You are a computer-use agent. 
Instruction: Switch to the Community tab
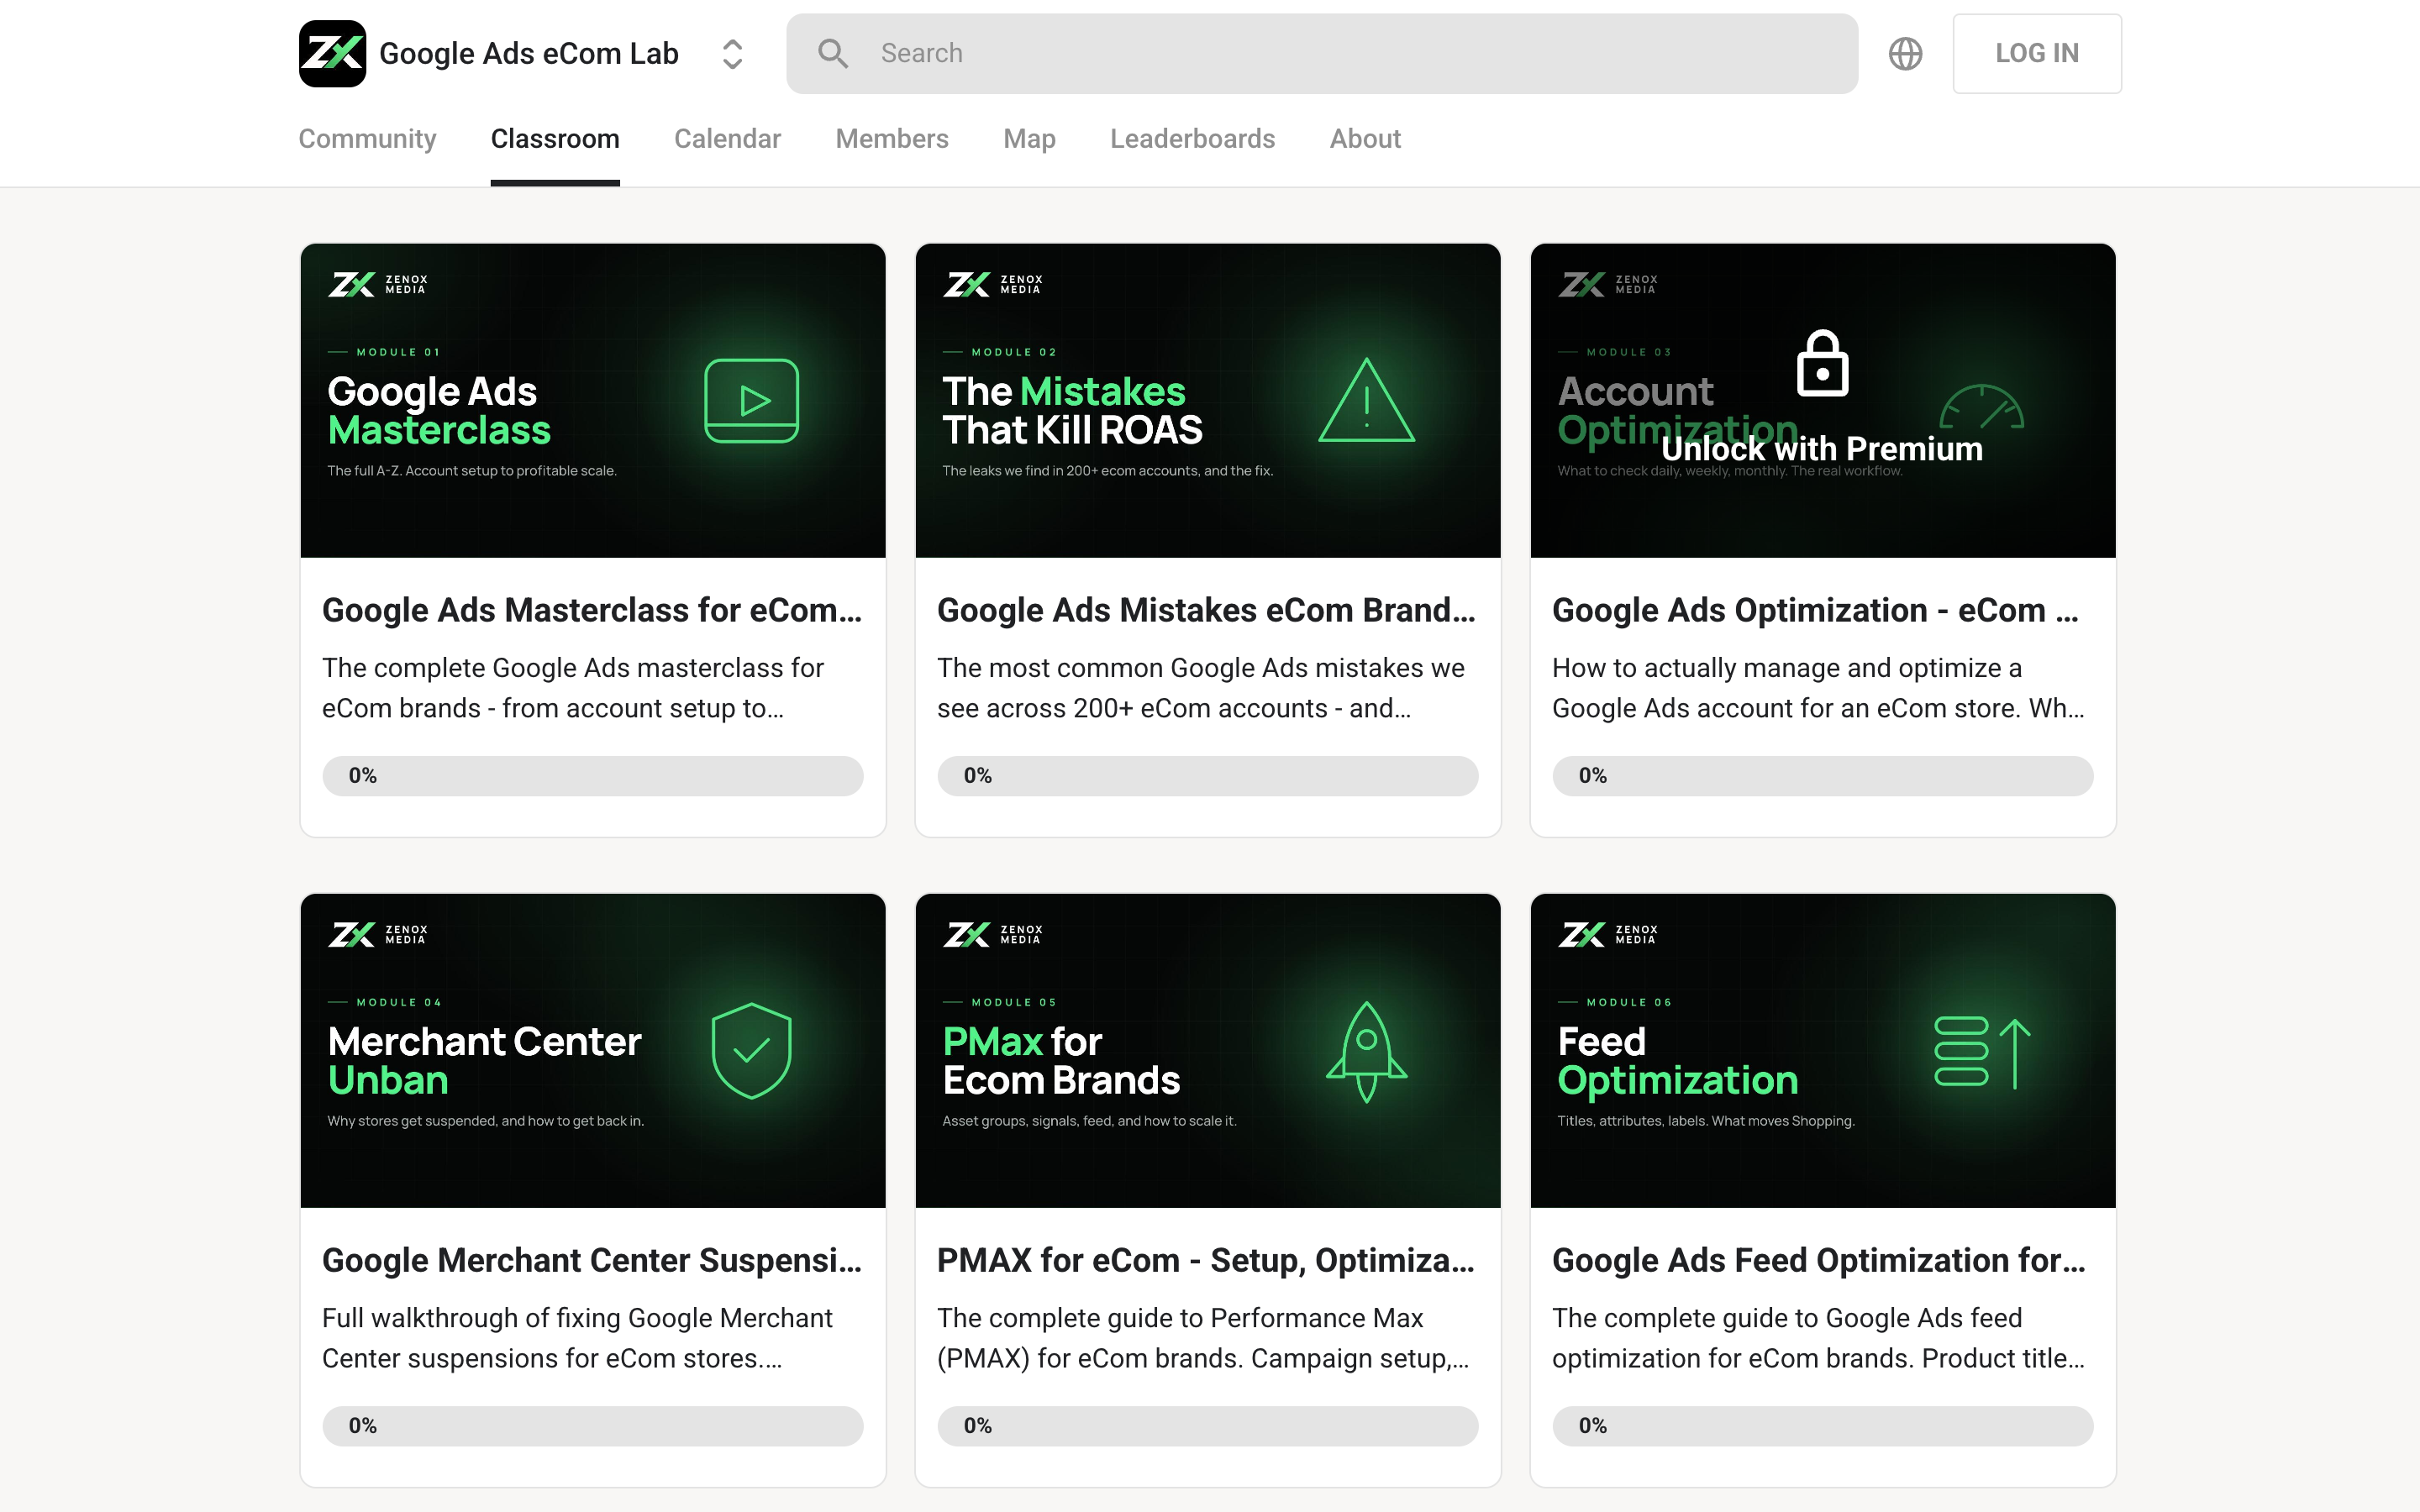[x=367, y=139]
